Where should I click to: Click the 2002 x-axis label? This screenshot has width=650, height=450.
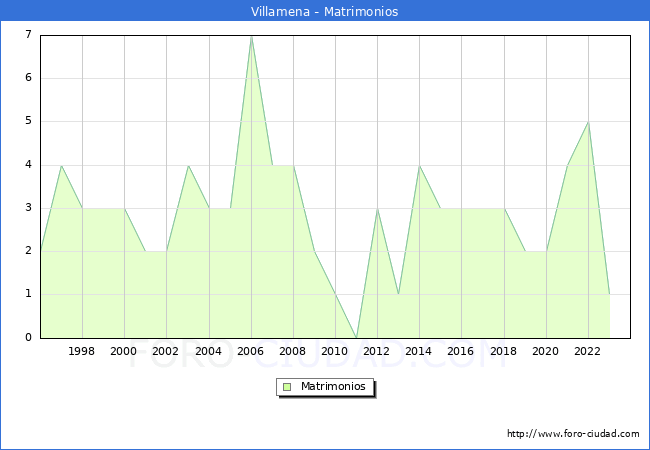click(x=165, y=351)
